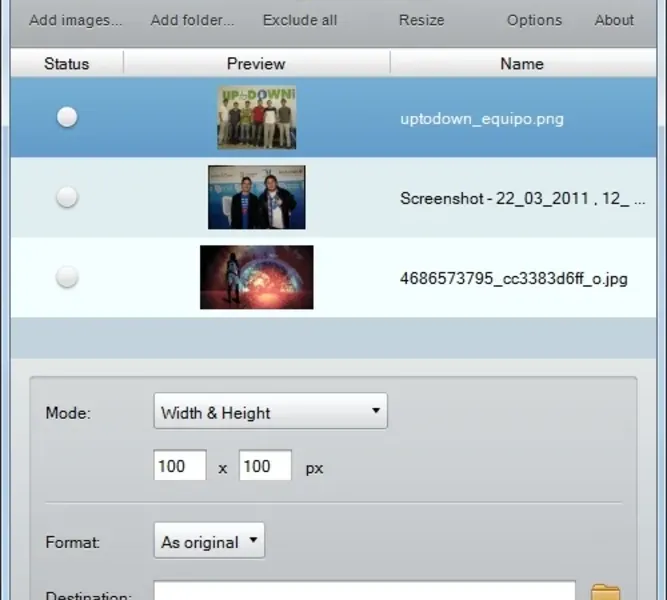
Task: Select file name uptodown_equipo.png
Action: 482,119
